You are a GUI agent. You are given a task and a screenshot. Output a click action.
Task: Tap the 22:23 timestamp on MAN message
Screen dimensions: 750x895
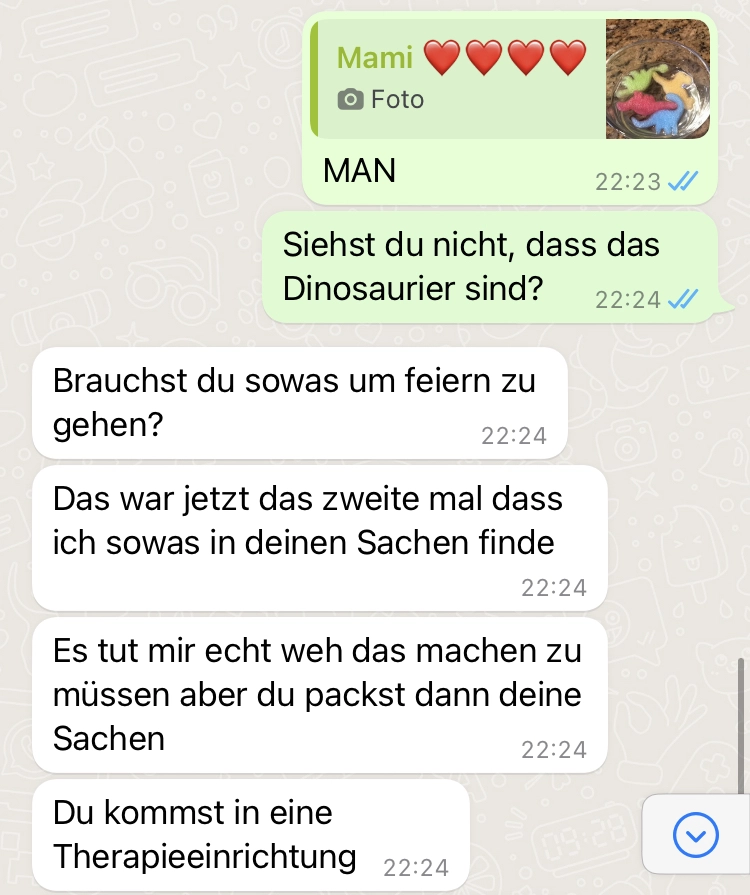click(x=627, y=182)
